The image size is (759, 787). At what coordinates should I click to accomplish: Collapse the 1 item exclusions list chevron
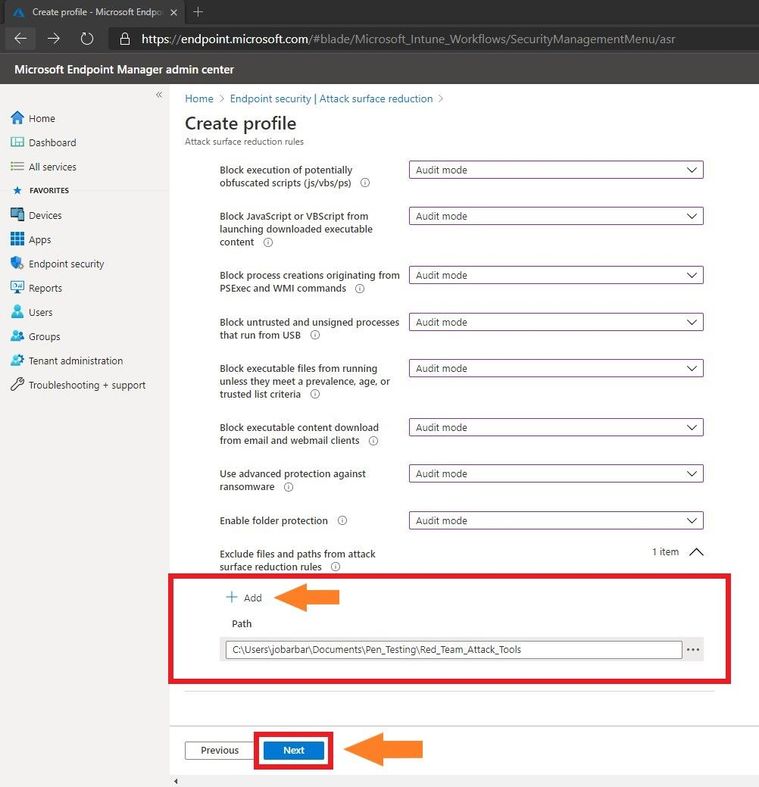[696, 552]
